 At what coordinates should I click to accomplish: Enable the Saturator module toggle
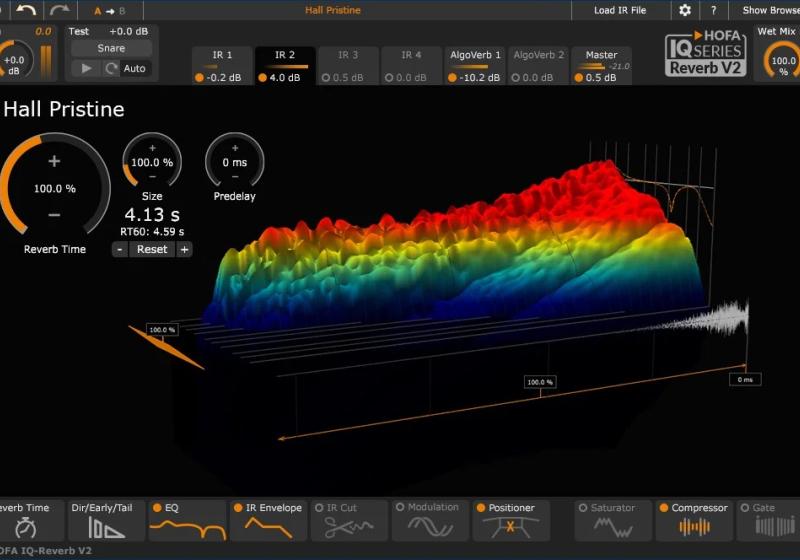[x=583, y=508]
